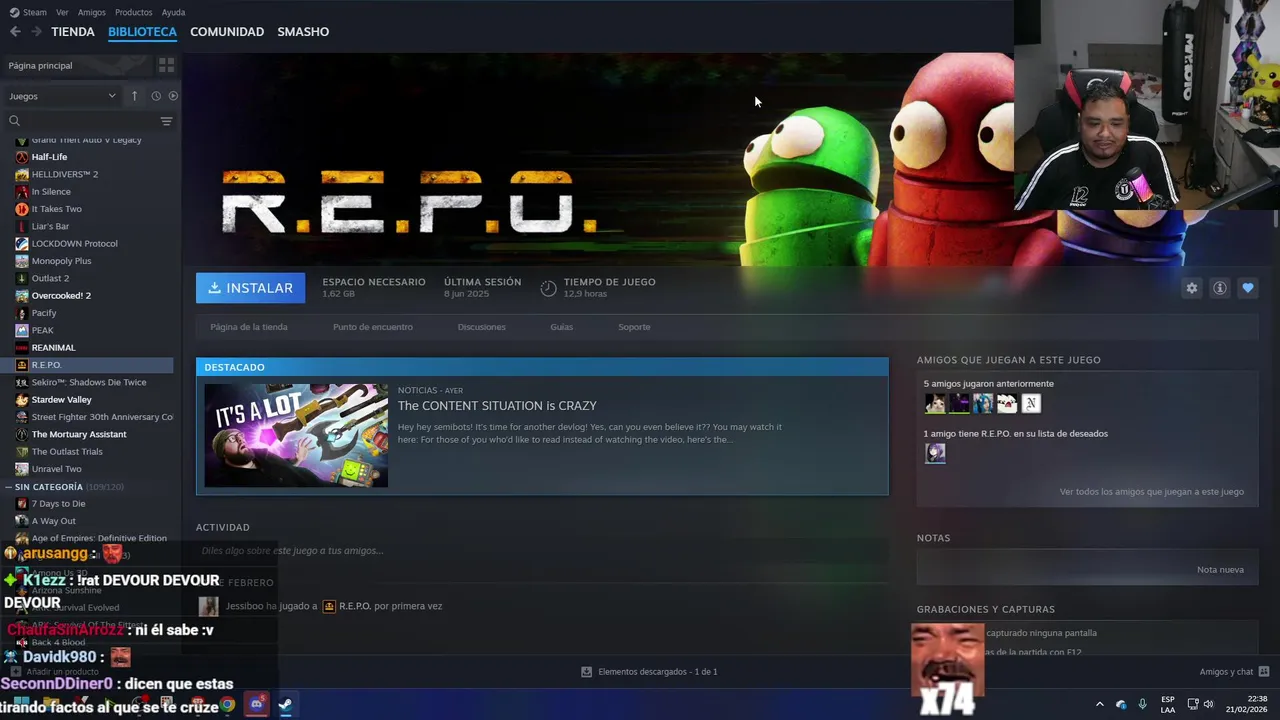
Task: Click the library search magnifier icon
Action: [14, 121]
